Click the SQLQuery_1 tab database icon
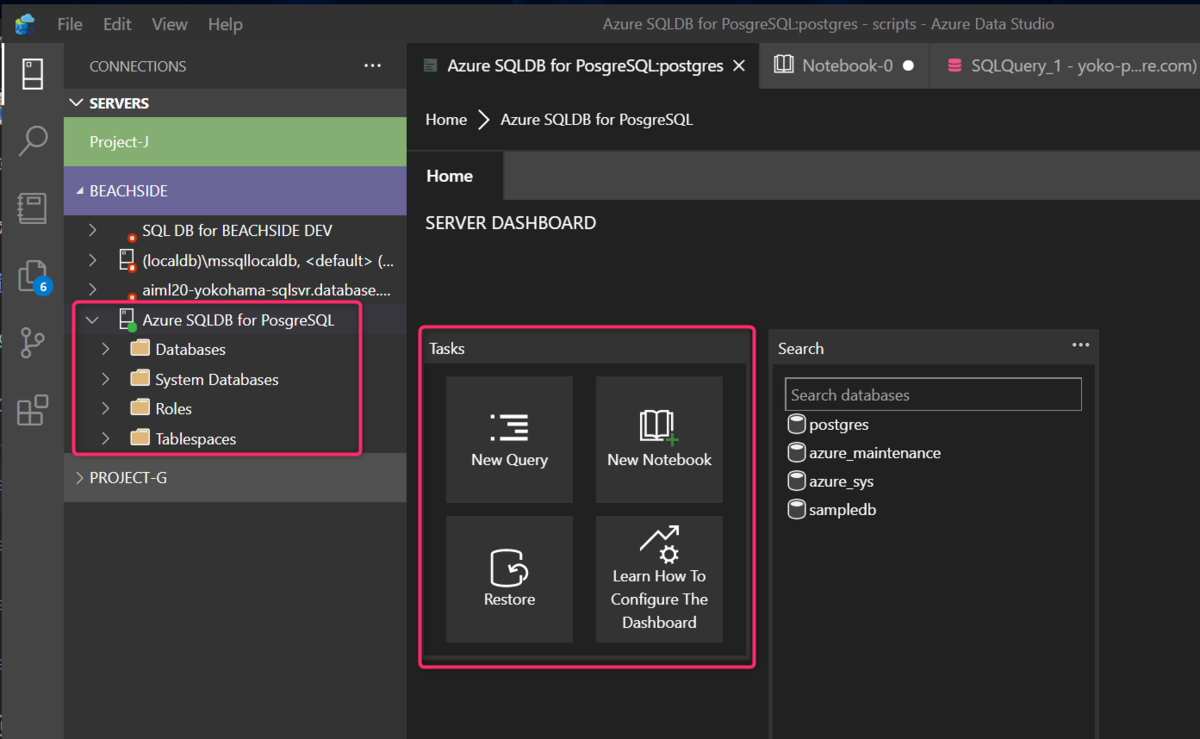This screenshot has width=1200, height=739. (x=953, y=66)
